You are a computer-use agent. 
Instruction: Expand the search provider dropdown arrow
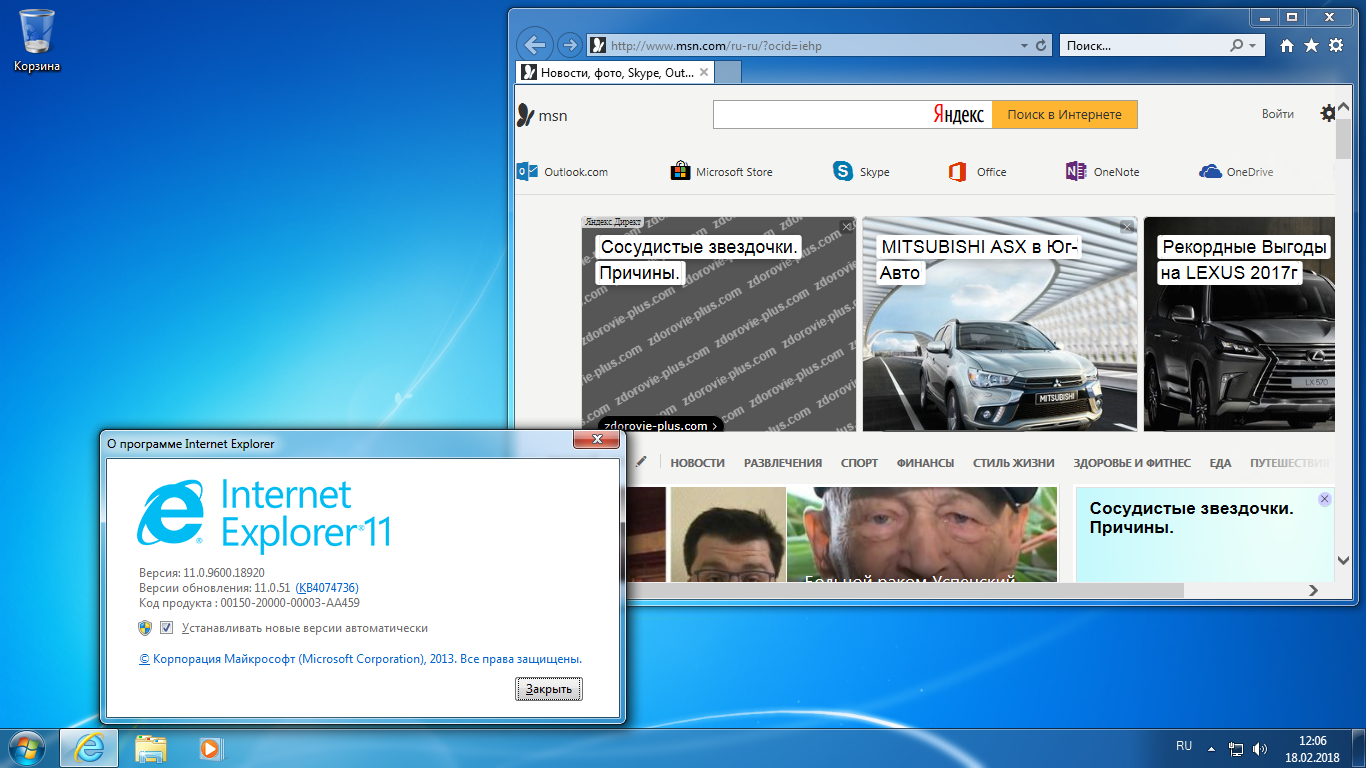(1252, 46)
